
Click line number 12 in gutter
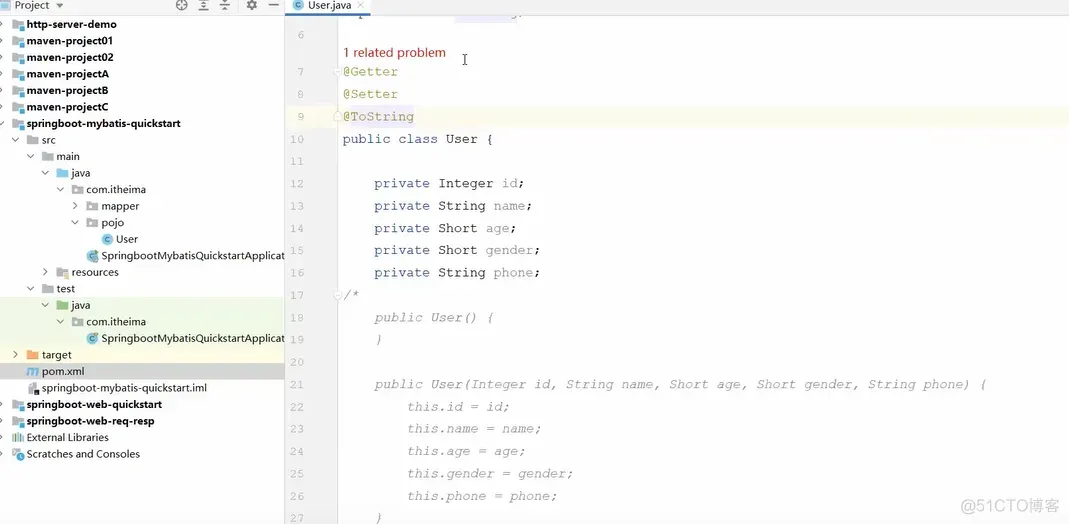(x=297, y=183)
